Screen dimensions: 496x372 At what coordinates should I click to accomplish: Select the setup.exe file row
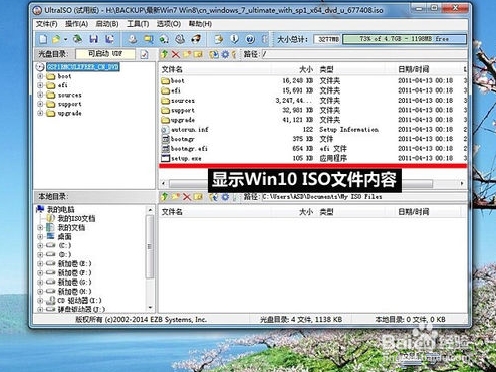312,158
